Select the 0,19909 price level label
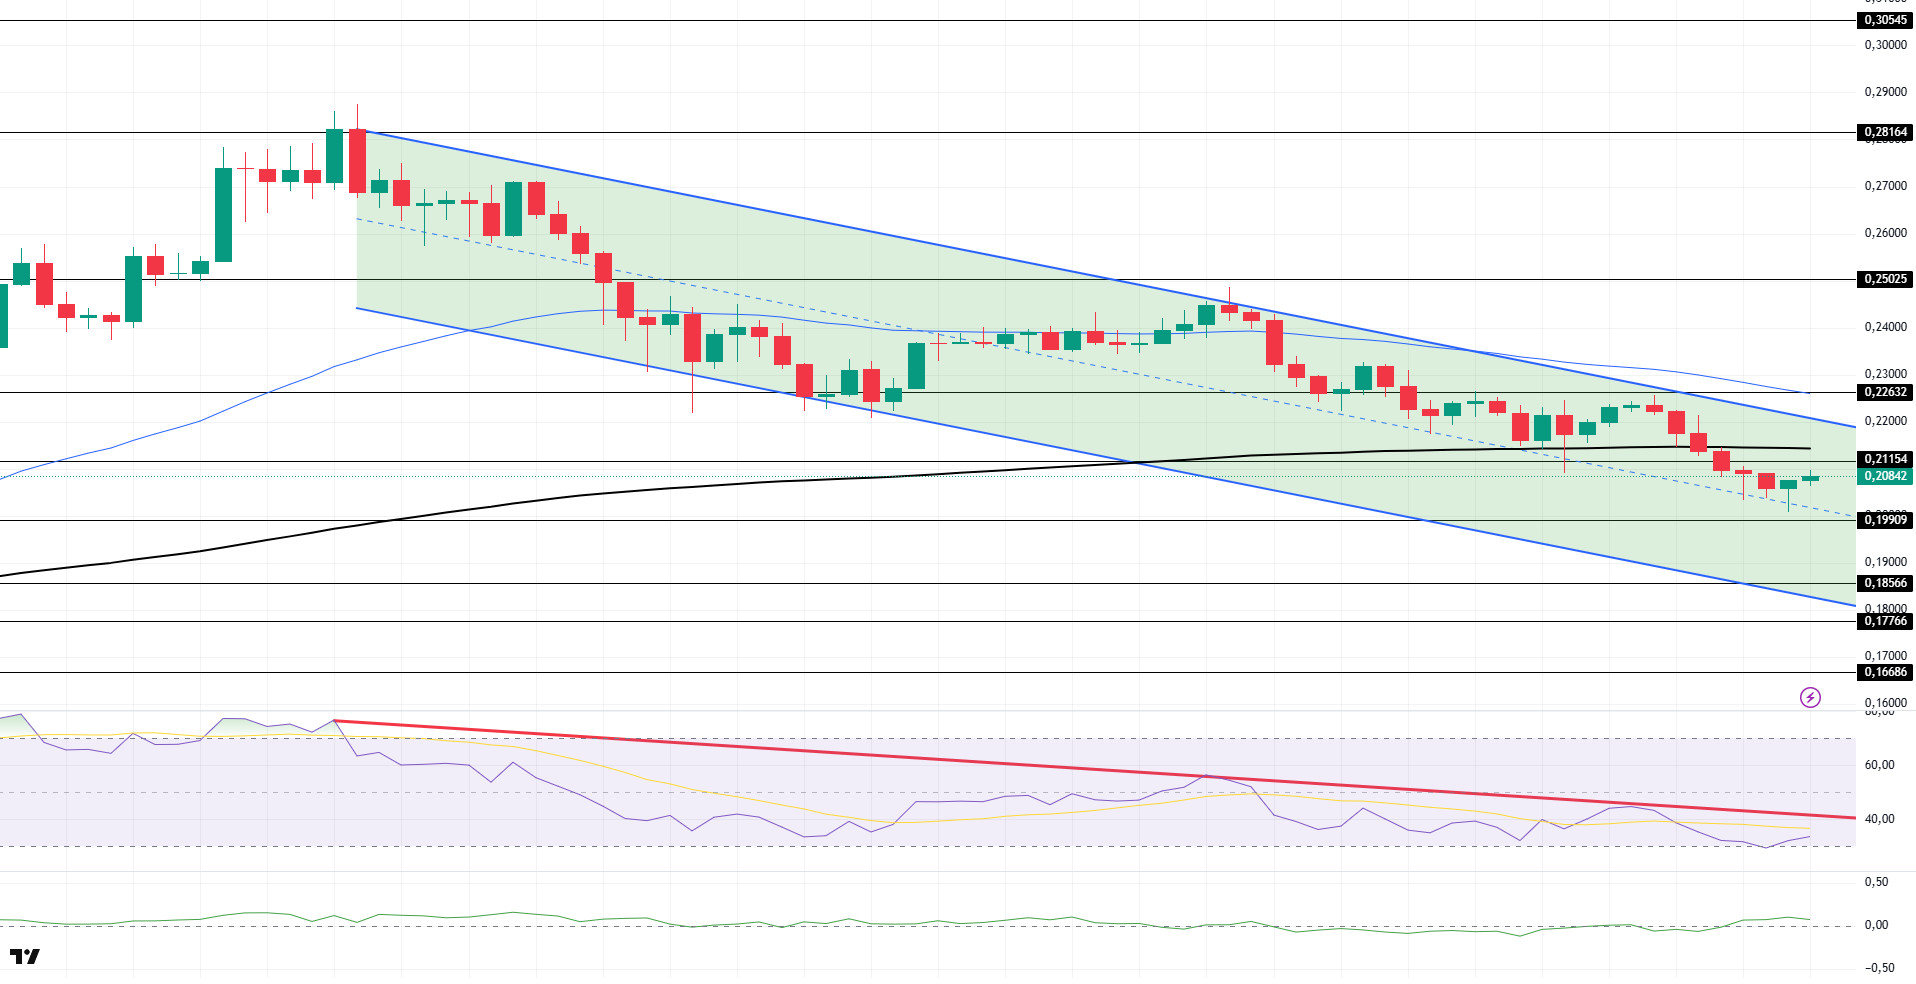The height and width of the screenshot is (984, 1916). tap(1885, 520)
